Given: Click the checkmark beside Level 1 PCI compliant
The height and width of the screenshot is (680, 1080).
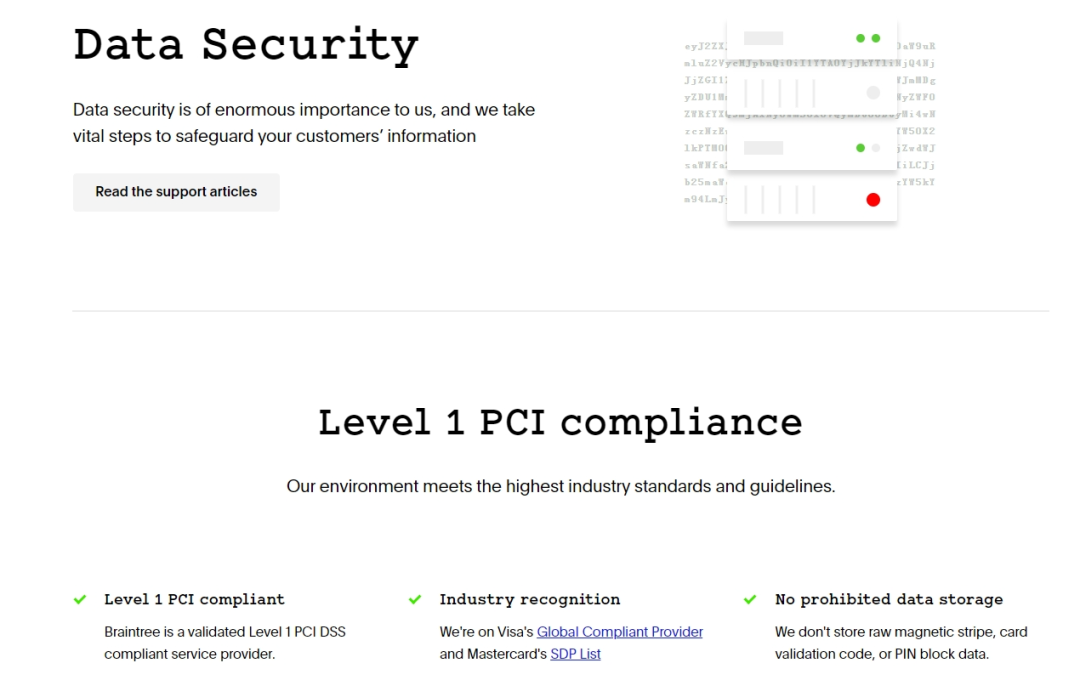Looking at the screenshot, I should (80, 600).
